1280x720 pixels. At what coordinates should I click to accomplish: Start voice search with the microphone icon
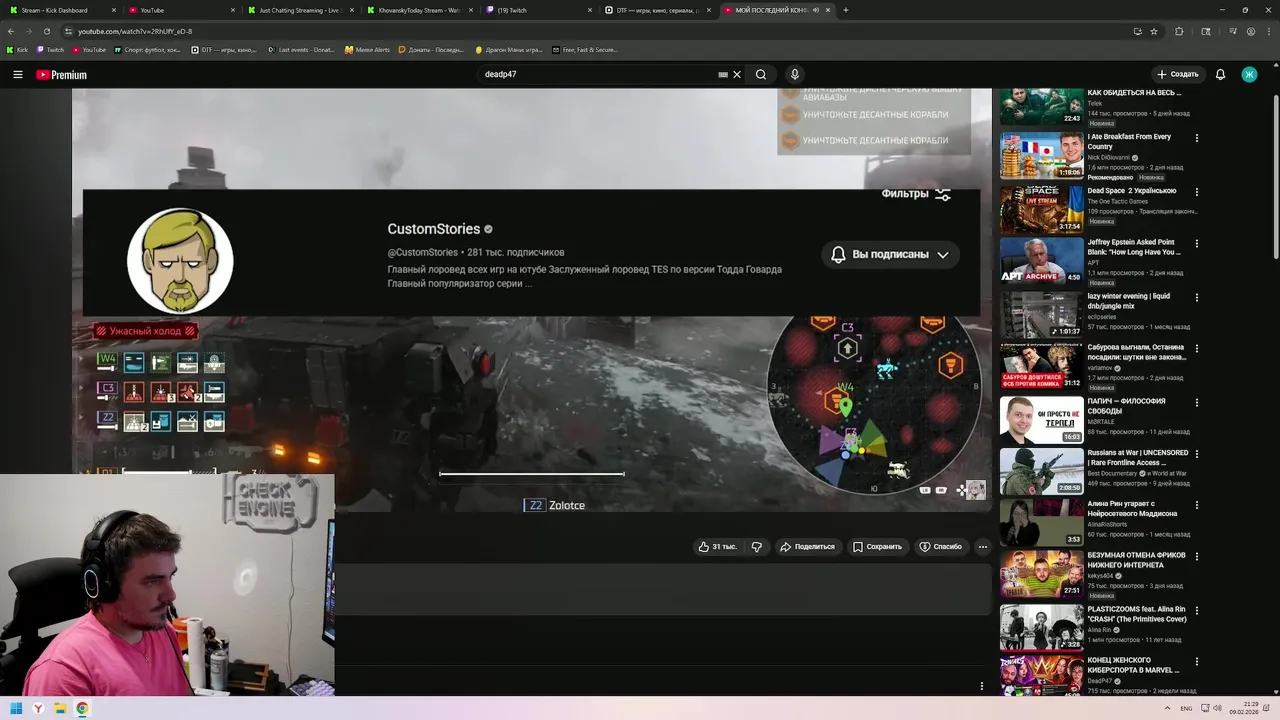[795, 74]
